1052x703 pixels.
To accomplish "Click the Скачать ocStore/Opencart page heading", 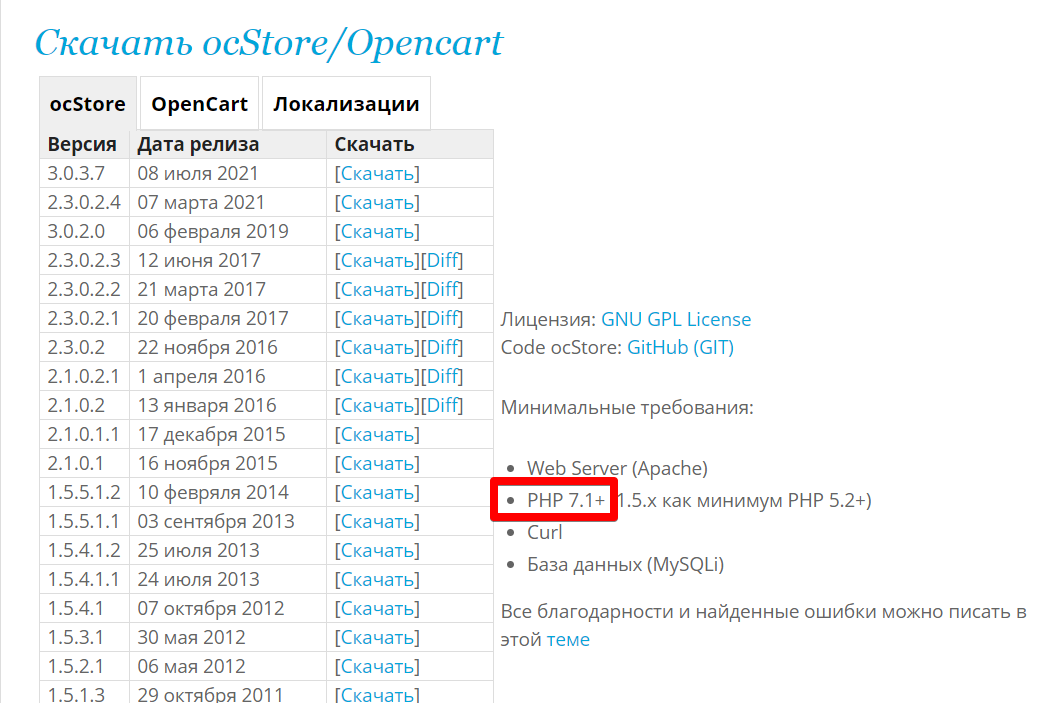I will [x=269, y=42].
